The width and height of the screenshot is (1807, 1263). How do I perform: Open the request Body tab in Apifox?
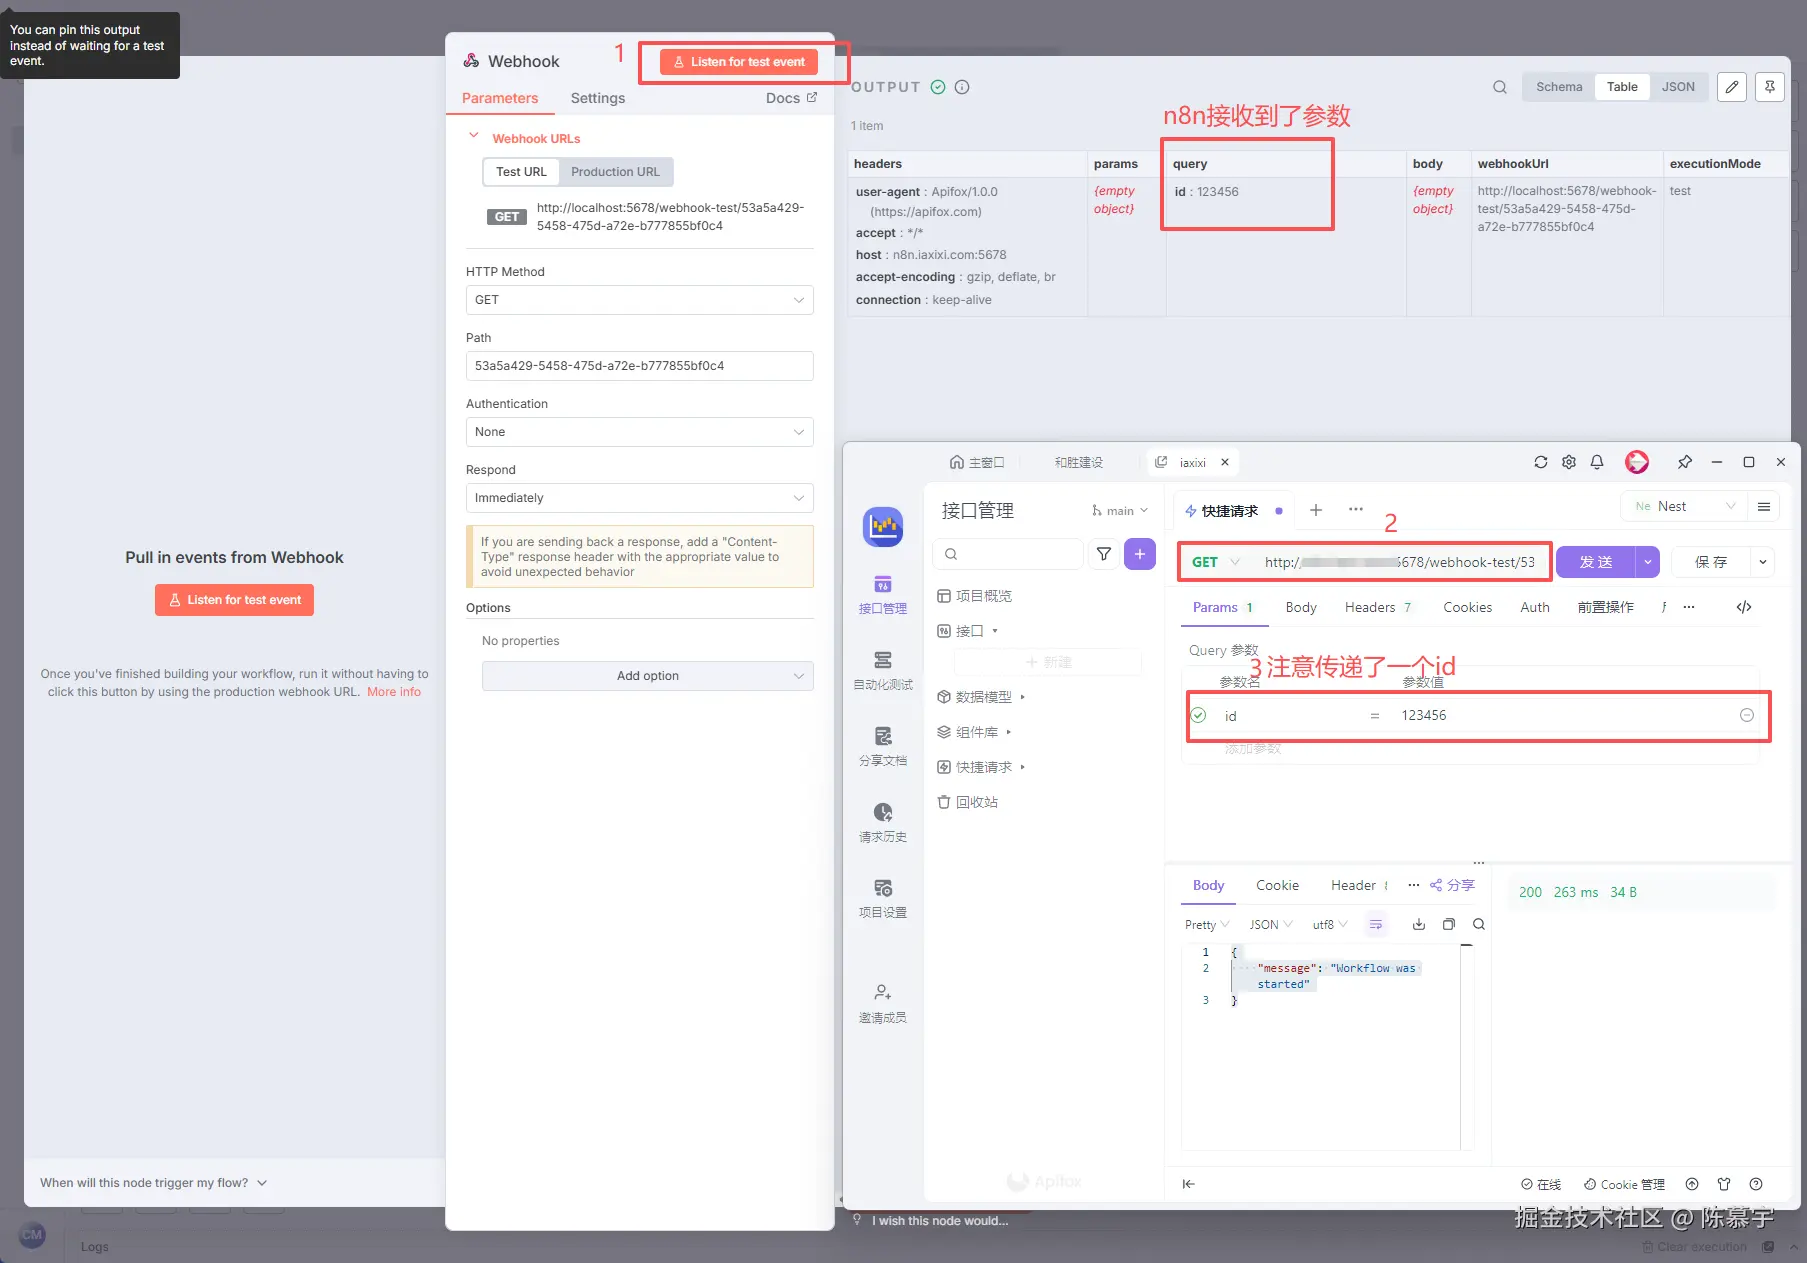pyautogui.click(x=1301, y=607)
